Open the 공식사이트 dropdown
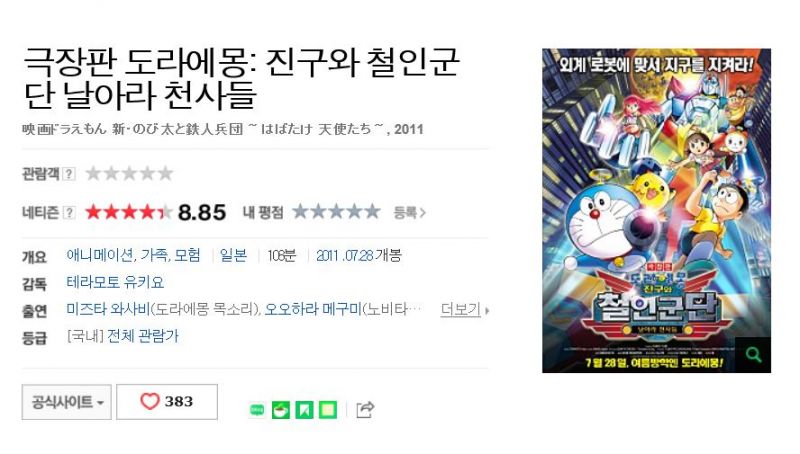 [66, 402]
